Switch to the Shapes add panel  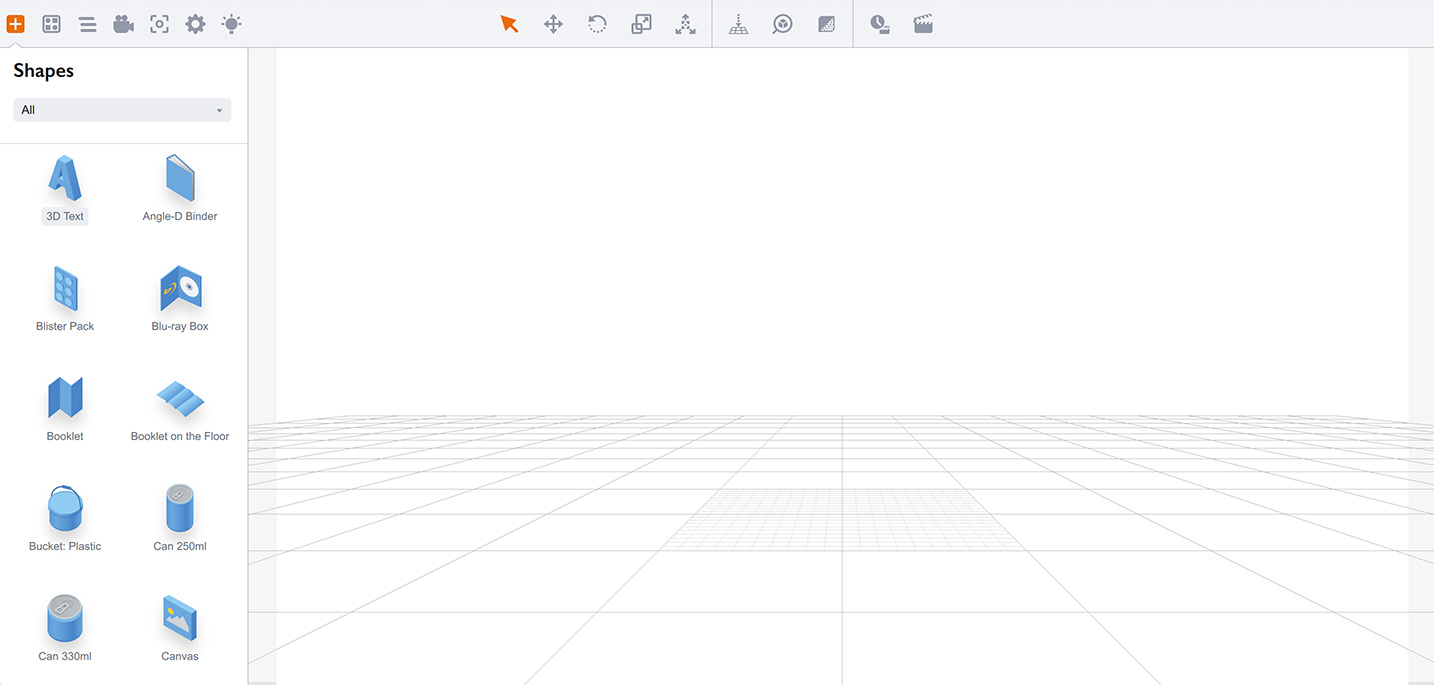pyautogui.click(x=15, y=23)
